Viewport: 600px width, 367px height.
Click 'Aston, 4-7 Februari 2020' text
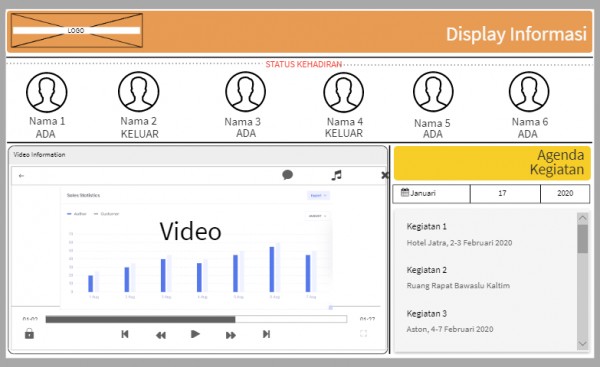point(450,329)
